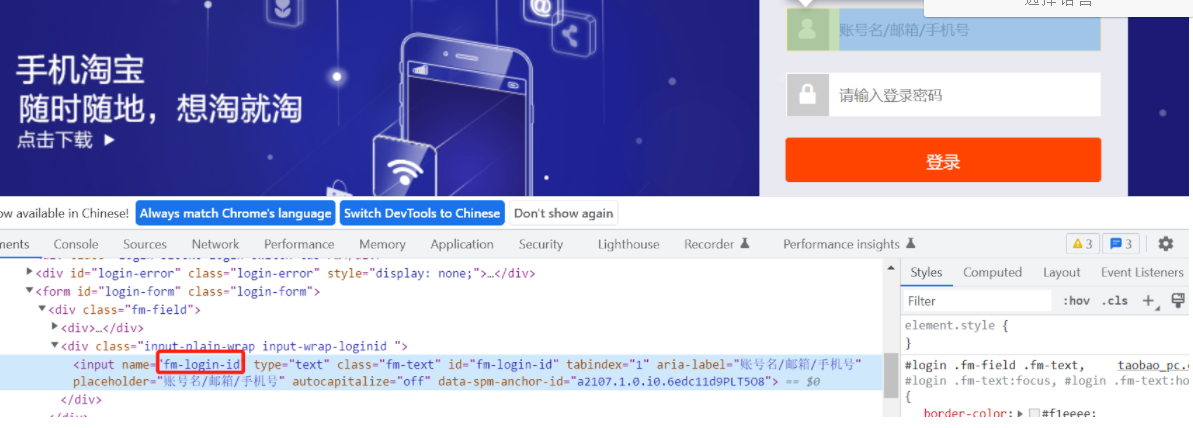Click Don't show again
The image size is (1193, 428).
563,214
